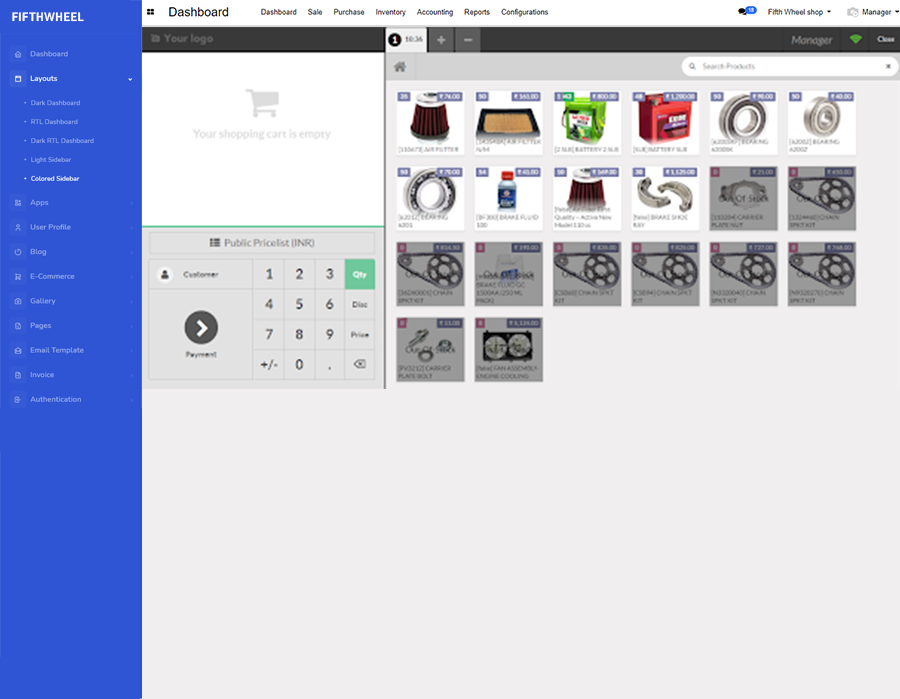
Task: Switch numpad to Disc mode
Action: point(360,304)
